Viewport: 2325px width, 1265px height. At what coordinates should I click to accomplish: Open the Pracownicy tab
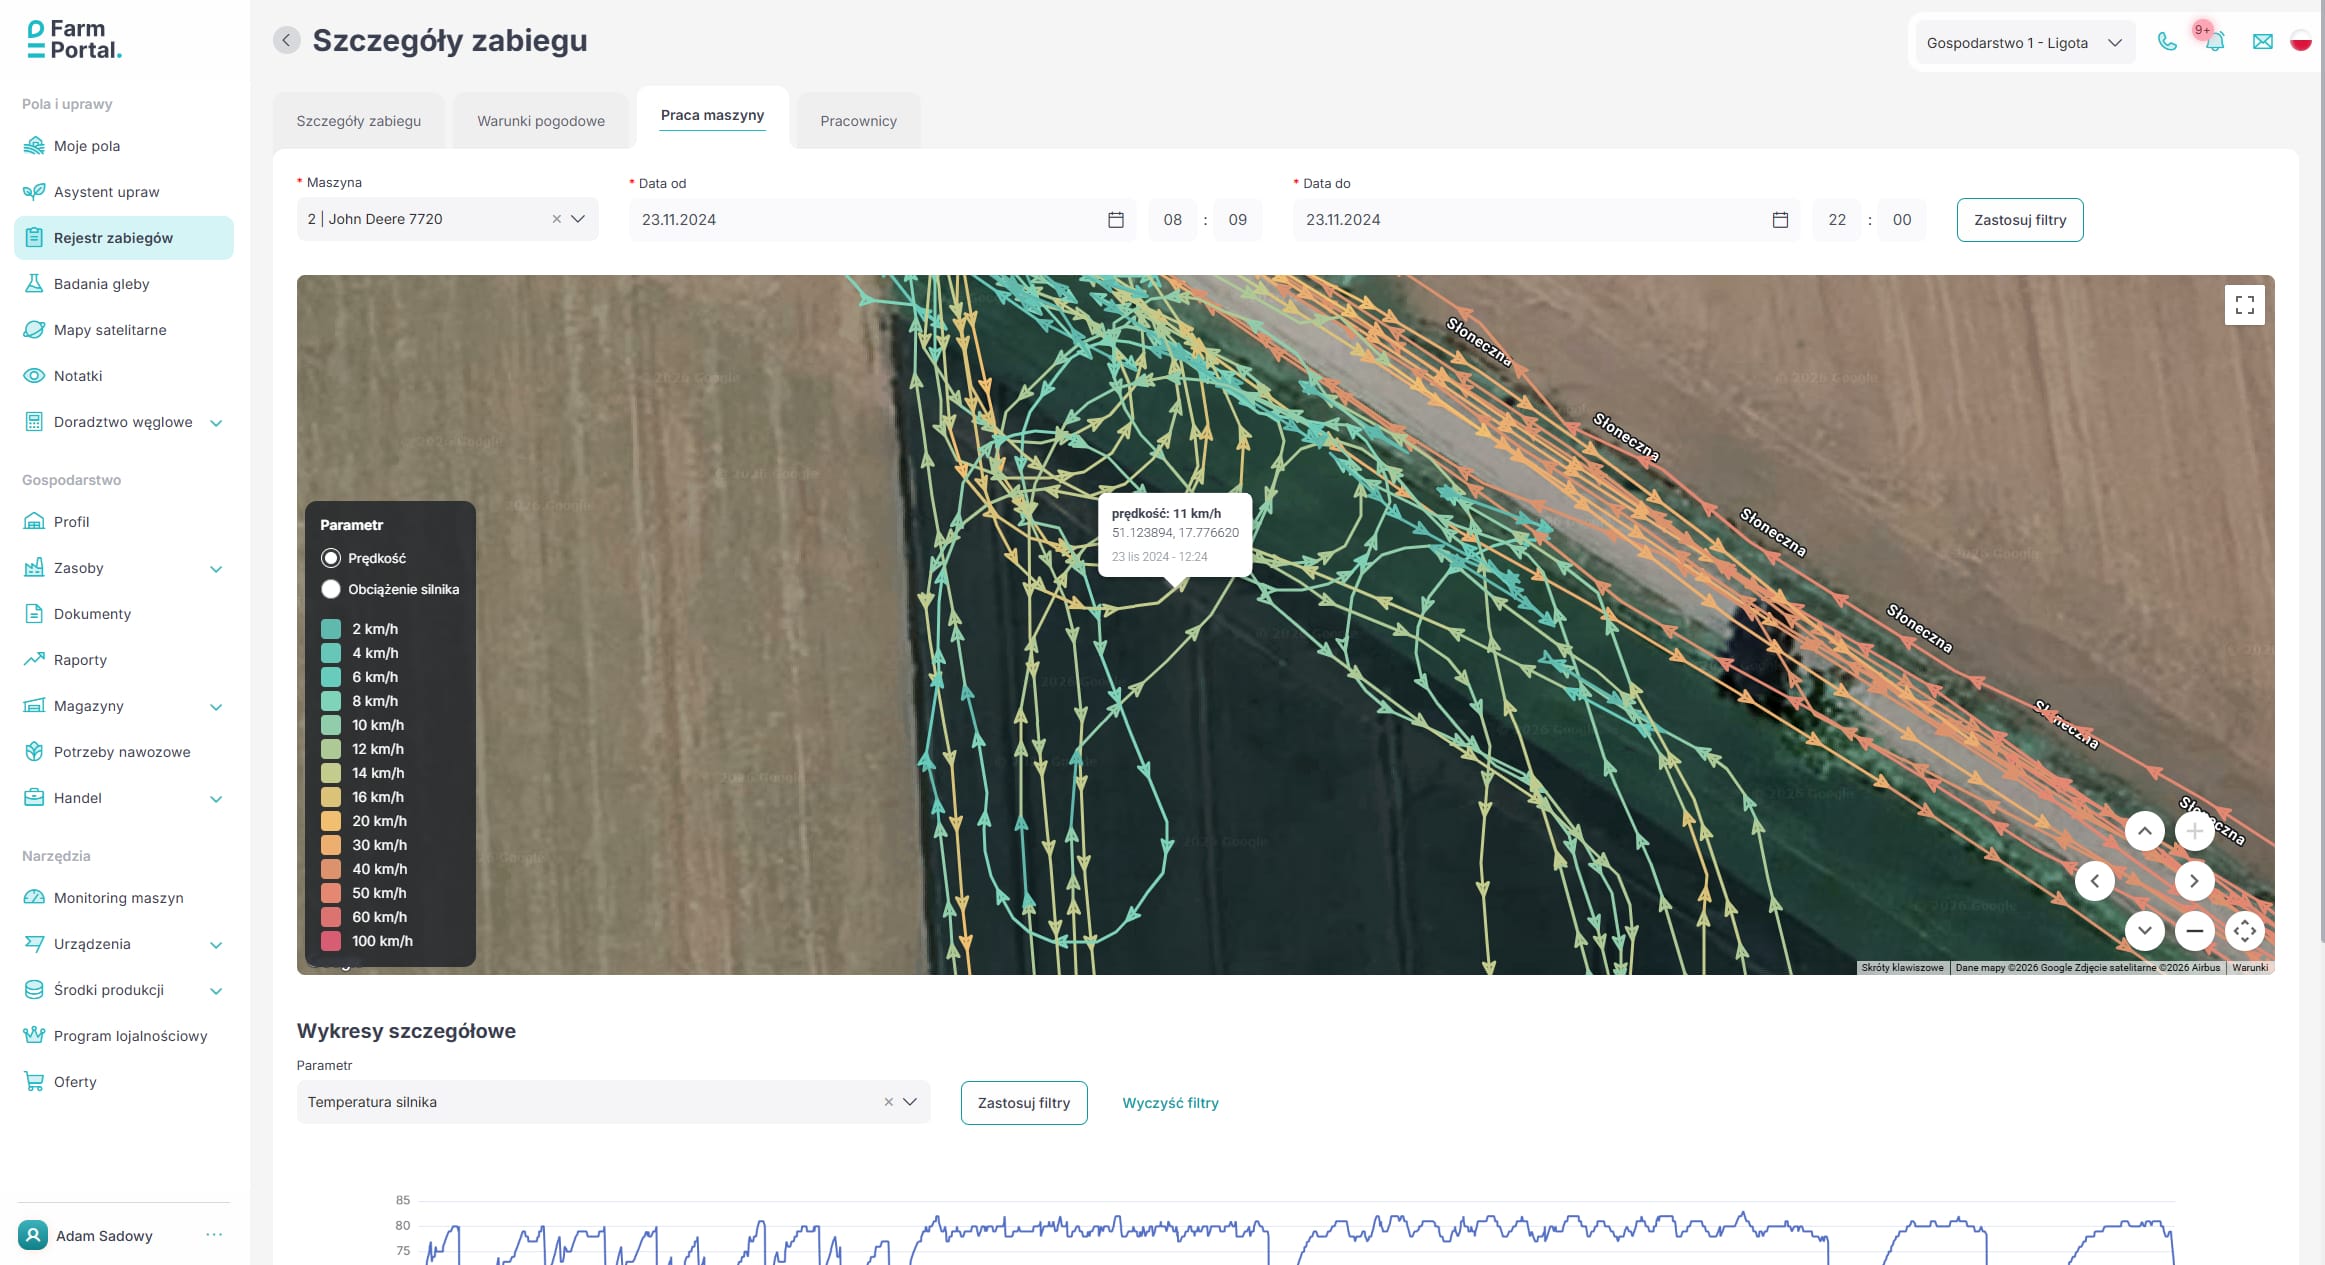coord(858,121)
